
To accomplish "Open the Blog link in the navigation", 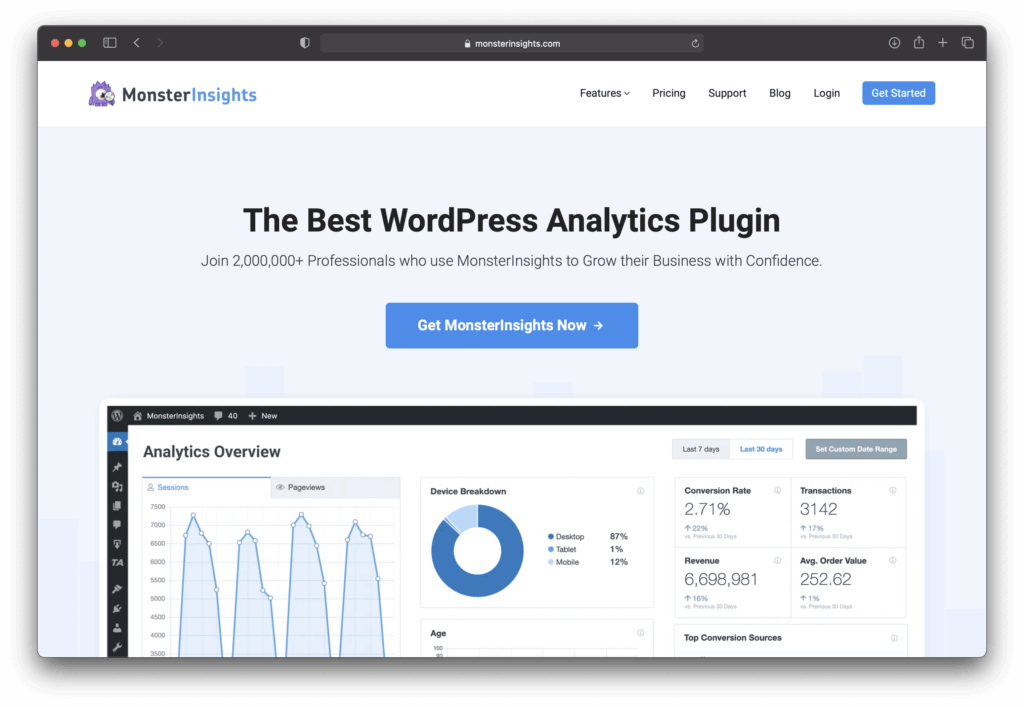I will point(780,93).
